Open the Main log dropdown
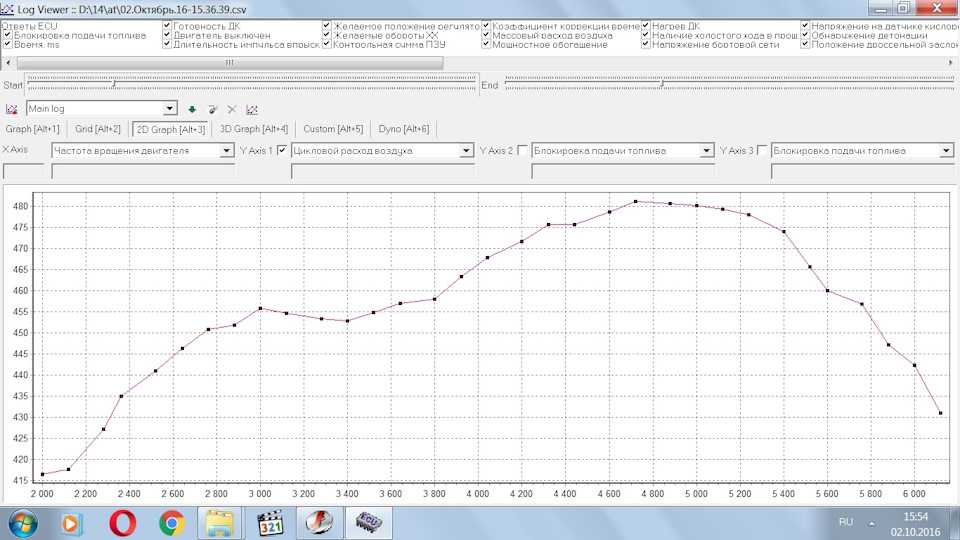Image resolution: width=960 pixels, height=540 pixels. [170, 108]
